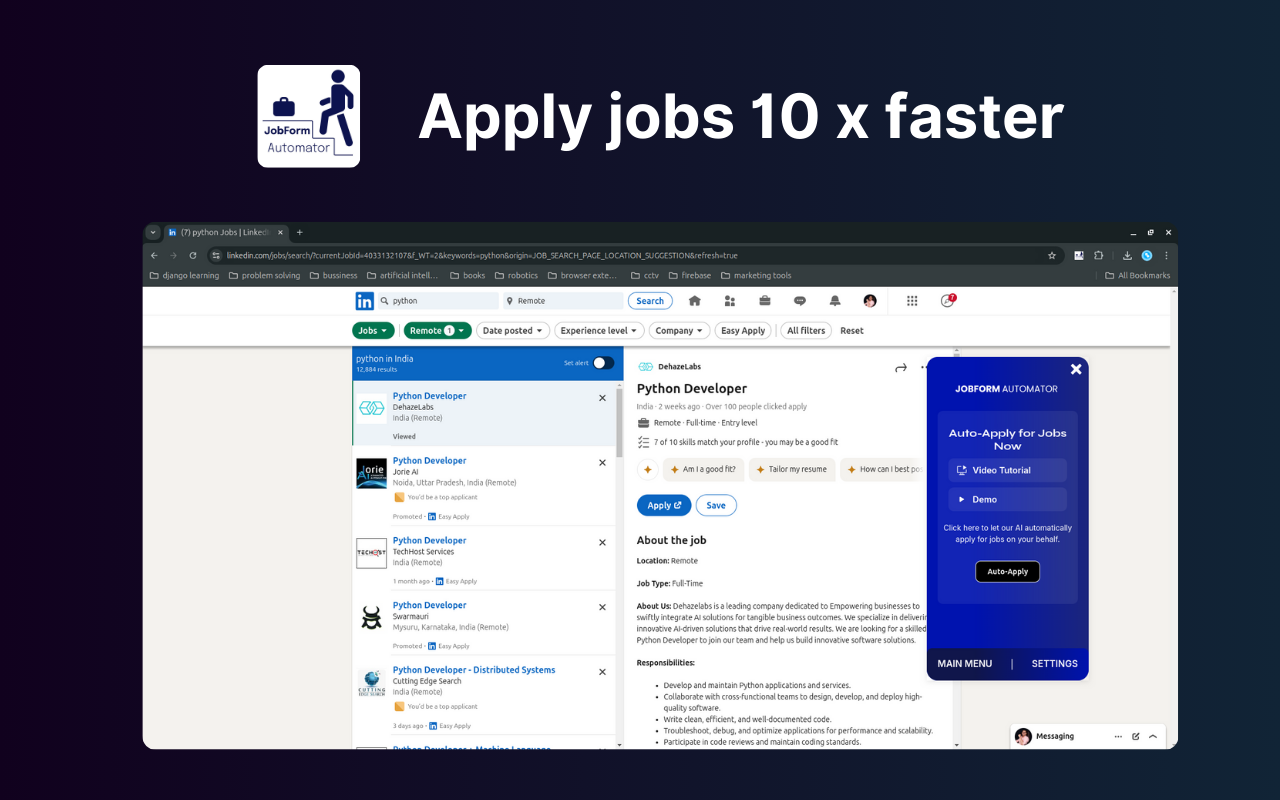1280x800 pixels.
Task: Reload the page
Action: tap(193, 256)
